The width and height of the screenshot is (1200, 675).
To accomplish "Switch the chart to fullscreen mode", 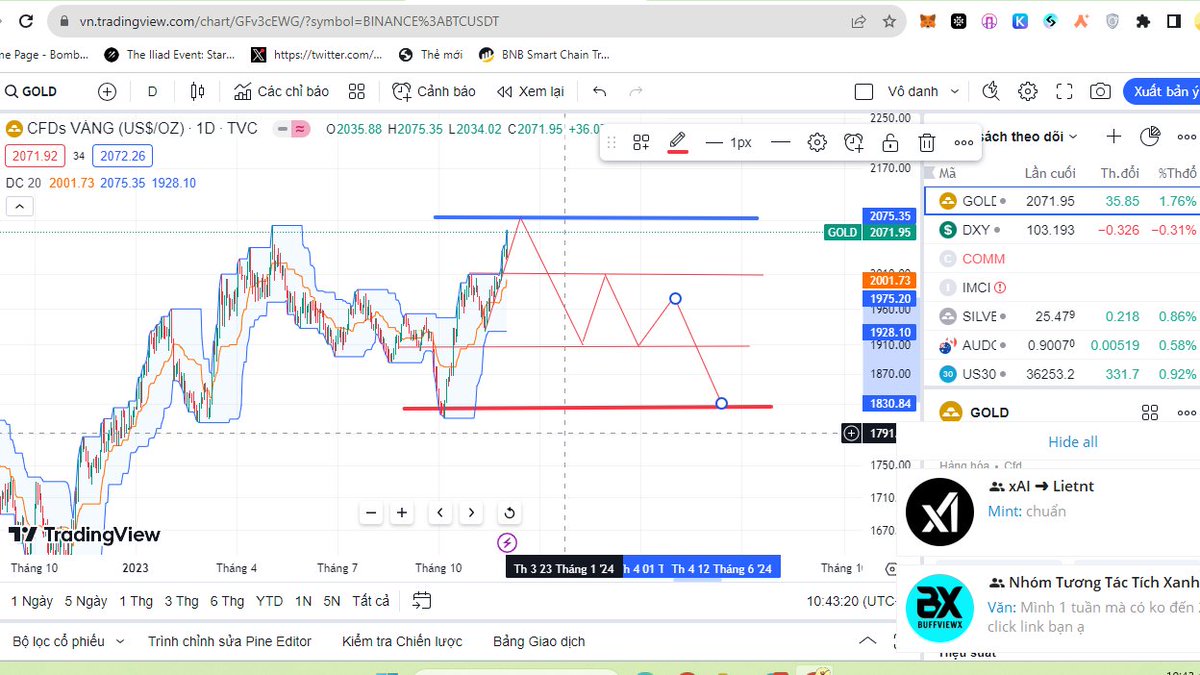I will pos(1064,91).
